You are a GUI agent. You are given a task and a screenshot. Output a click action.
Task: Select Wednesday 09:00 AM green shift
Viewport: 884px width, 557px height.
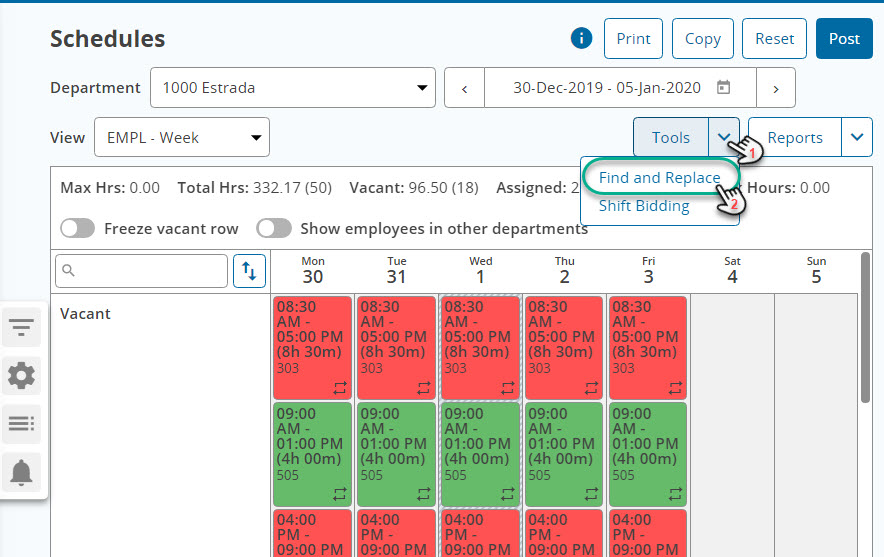coord(480,454)
